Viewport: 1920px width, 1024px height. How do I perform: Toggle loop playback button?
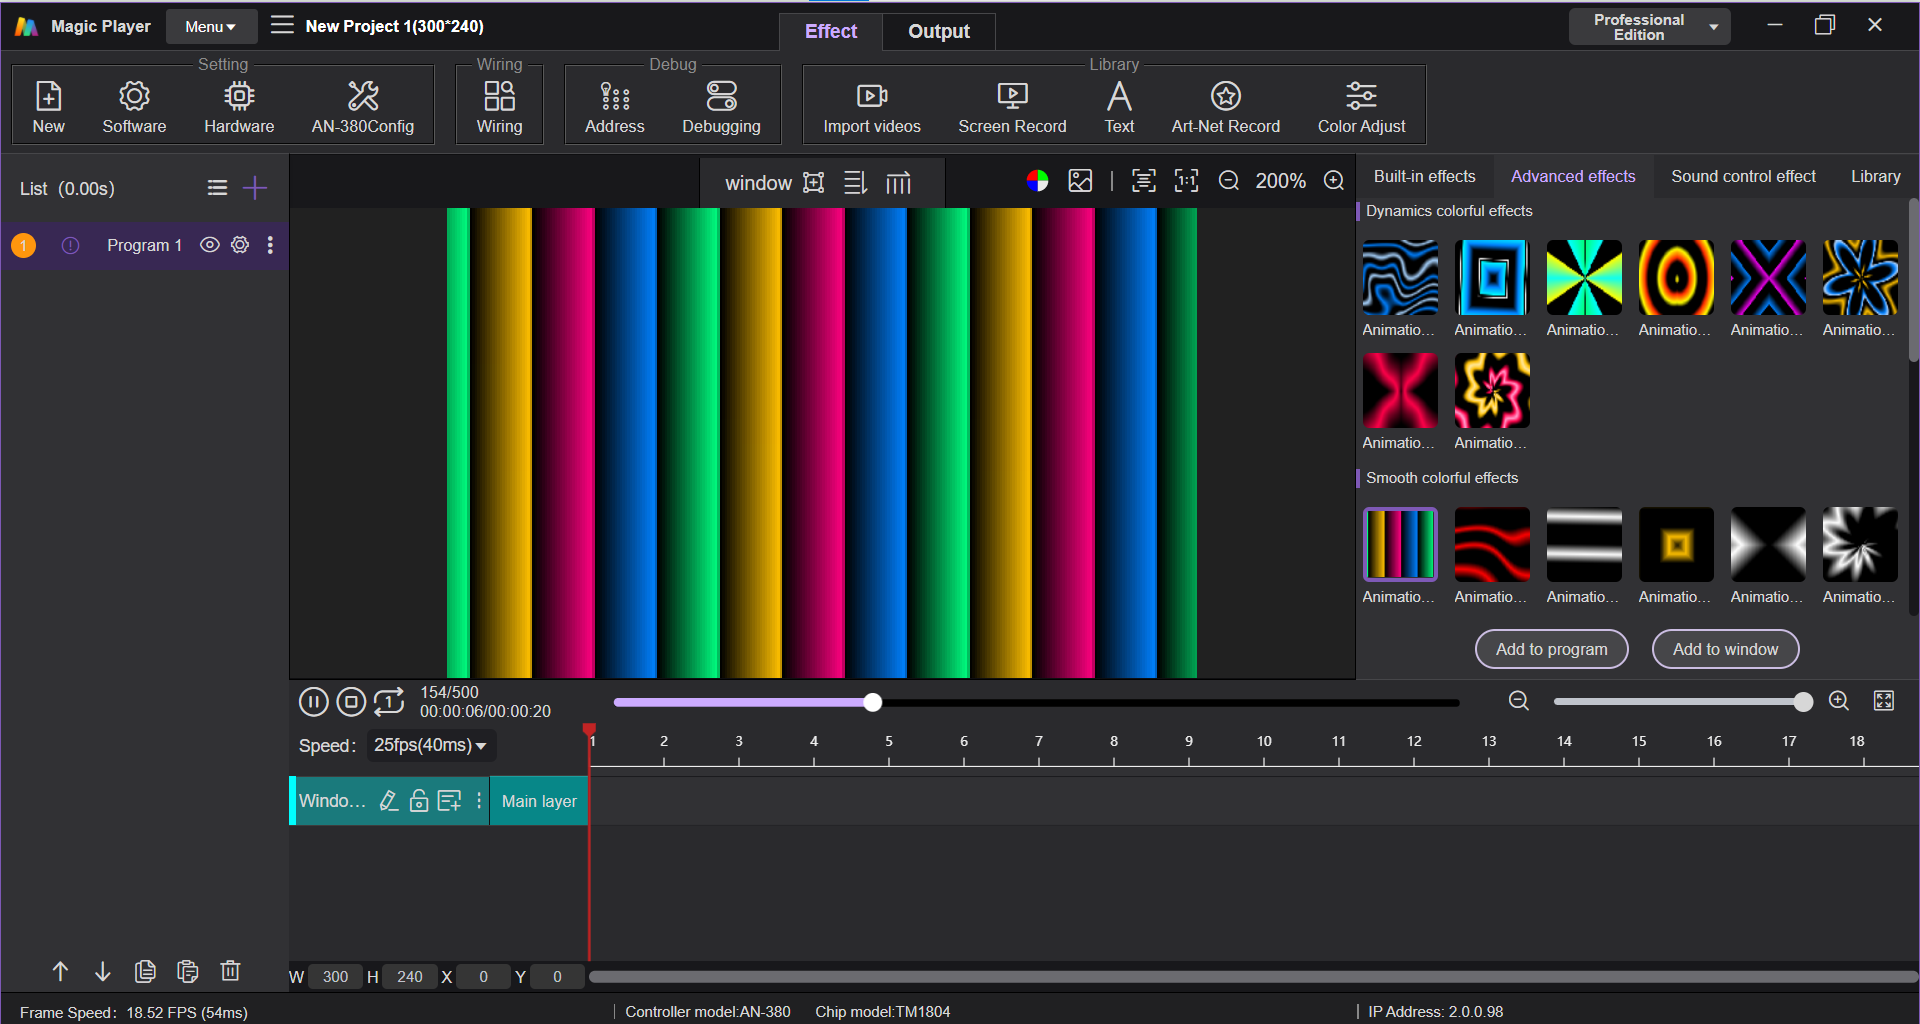(x=389, y=702)
